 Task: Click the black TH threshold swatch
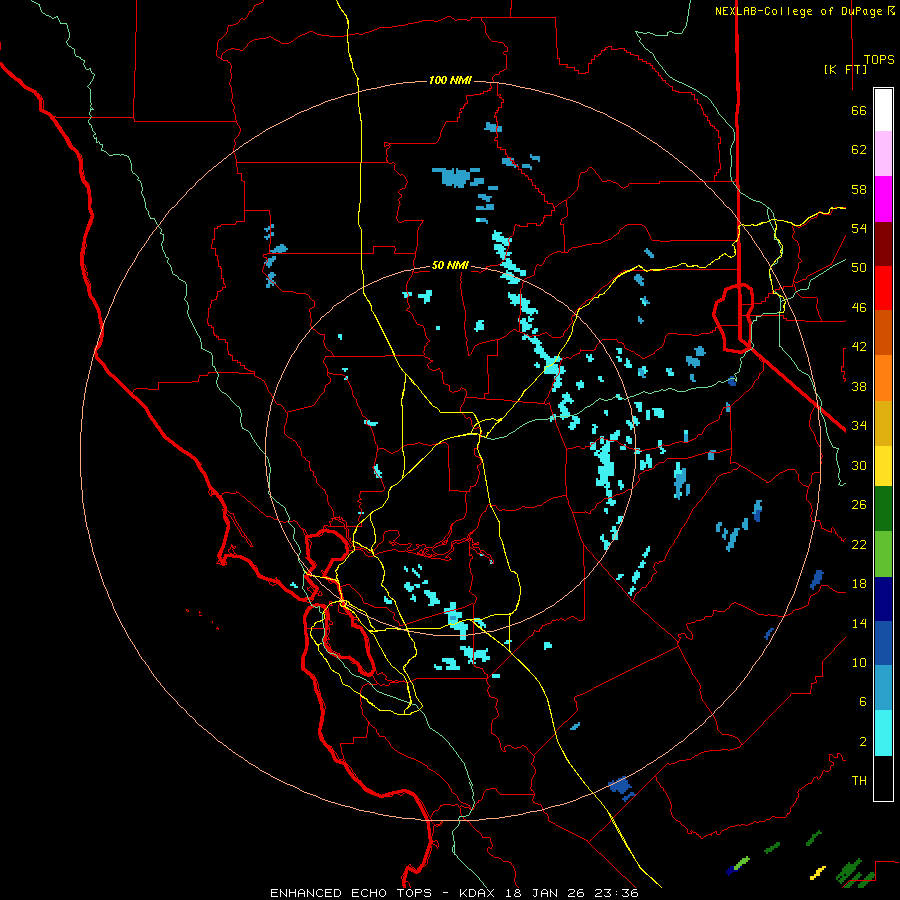883,778
